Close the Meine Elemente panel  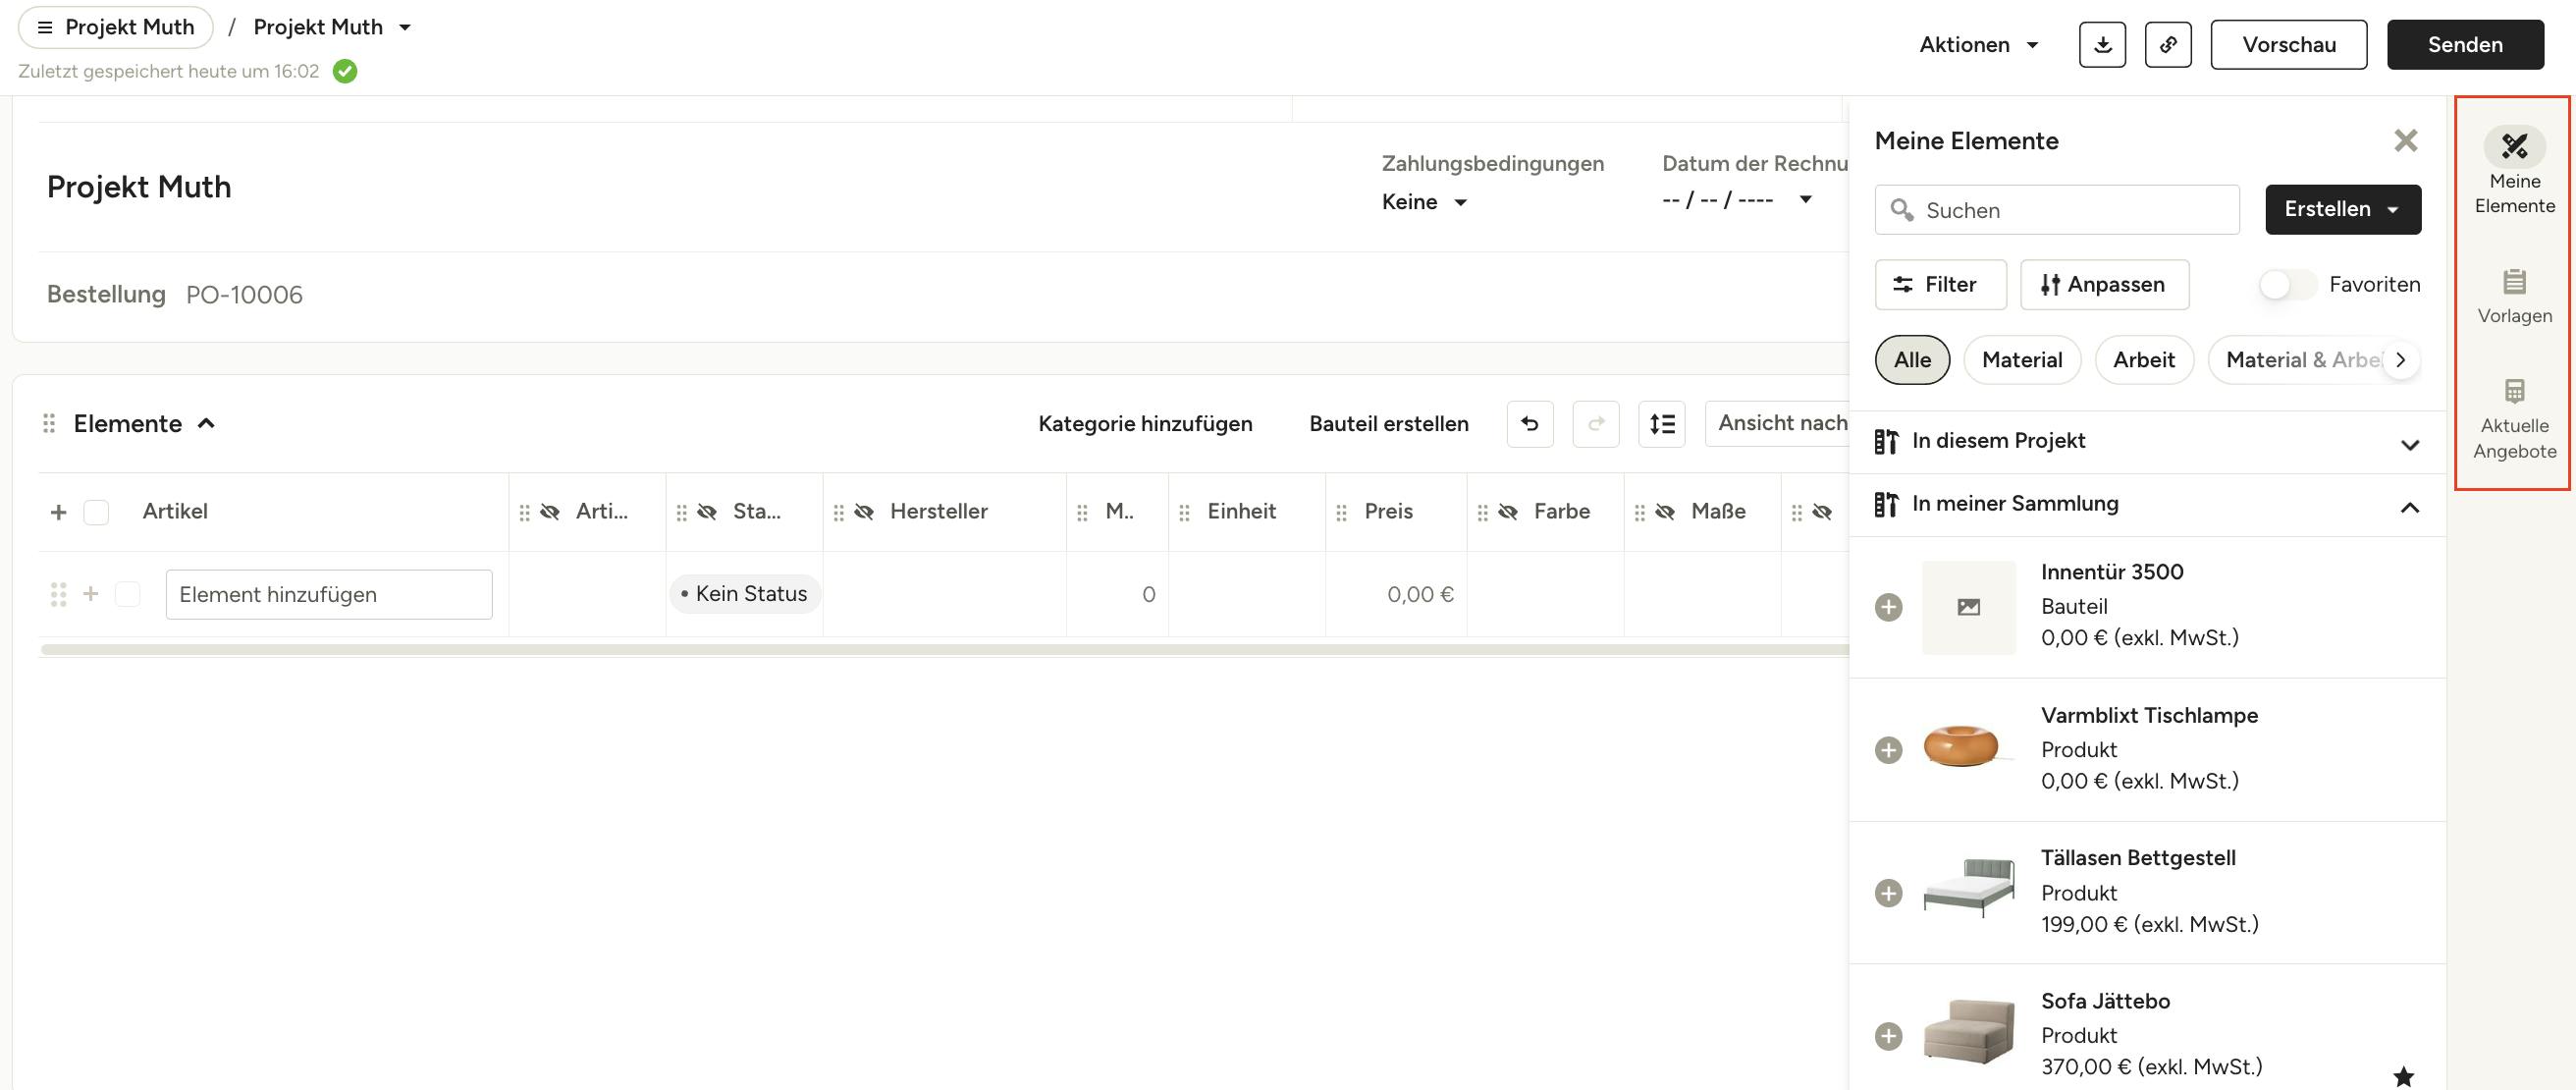pyautogui.click(x=2405, y=141)
